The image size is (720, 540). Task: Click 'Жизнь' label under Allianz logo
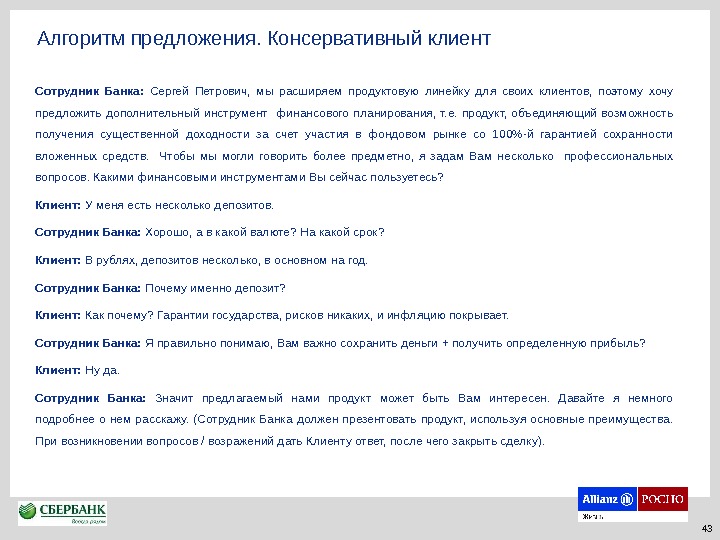(x=593, y=517)
